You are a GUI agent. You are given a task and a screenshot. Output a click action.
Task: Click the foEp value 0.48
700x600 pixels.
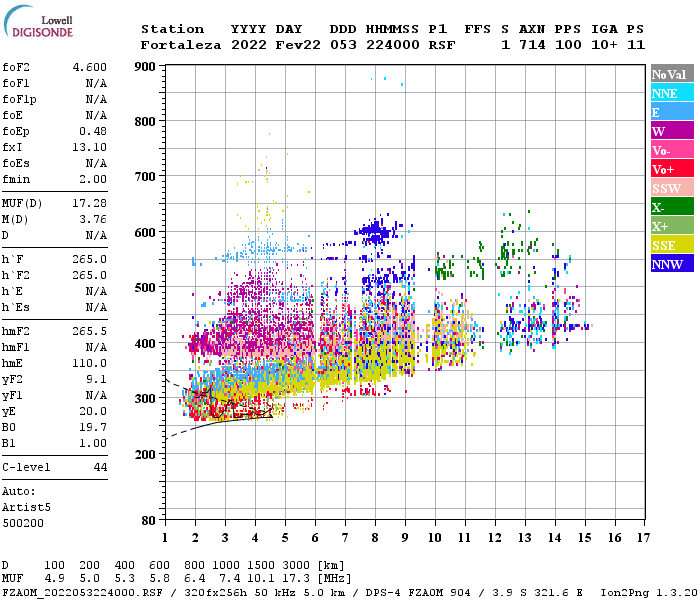pos(93,132)
